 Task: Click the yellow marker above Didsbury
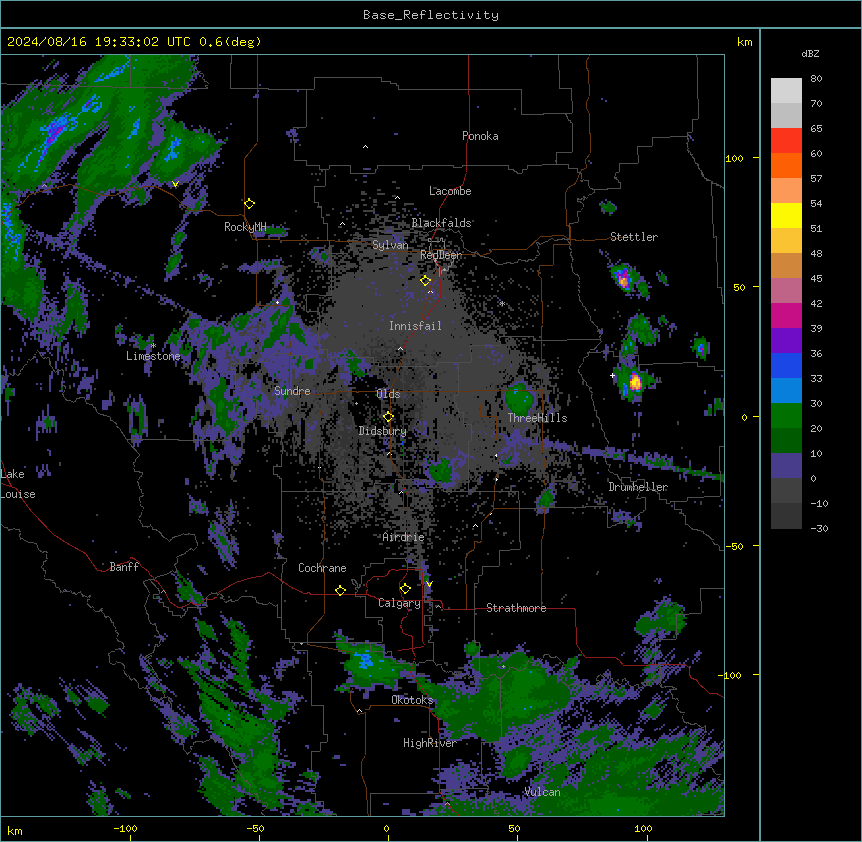pyautogui.click(x=388, y=417)
